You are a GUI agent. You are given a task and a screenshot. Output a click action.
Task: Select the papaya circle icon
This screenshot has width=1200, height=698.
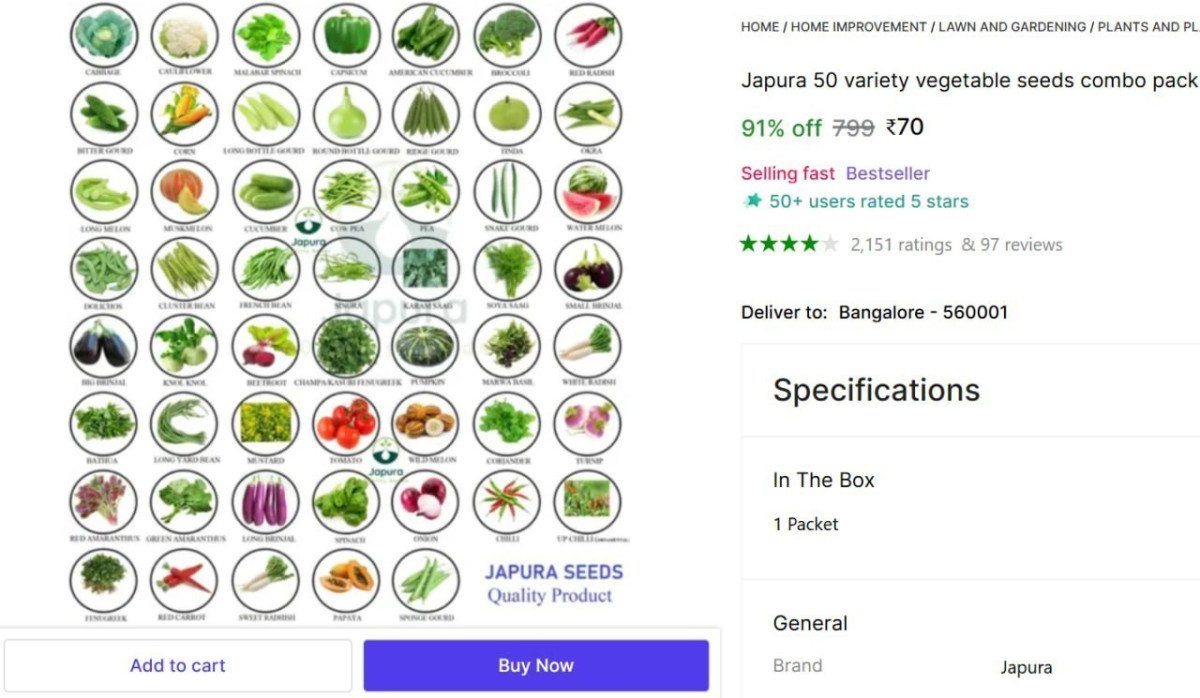(x=345, y=577)
